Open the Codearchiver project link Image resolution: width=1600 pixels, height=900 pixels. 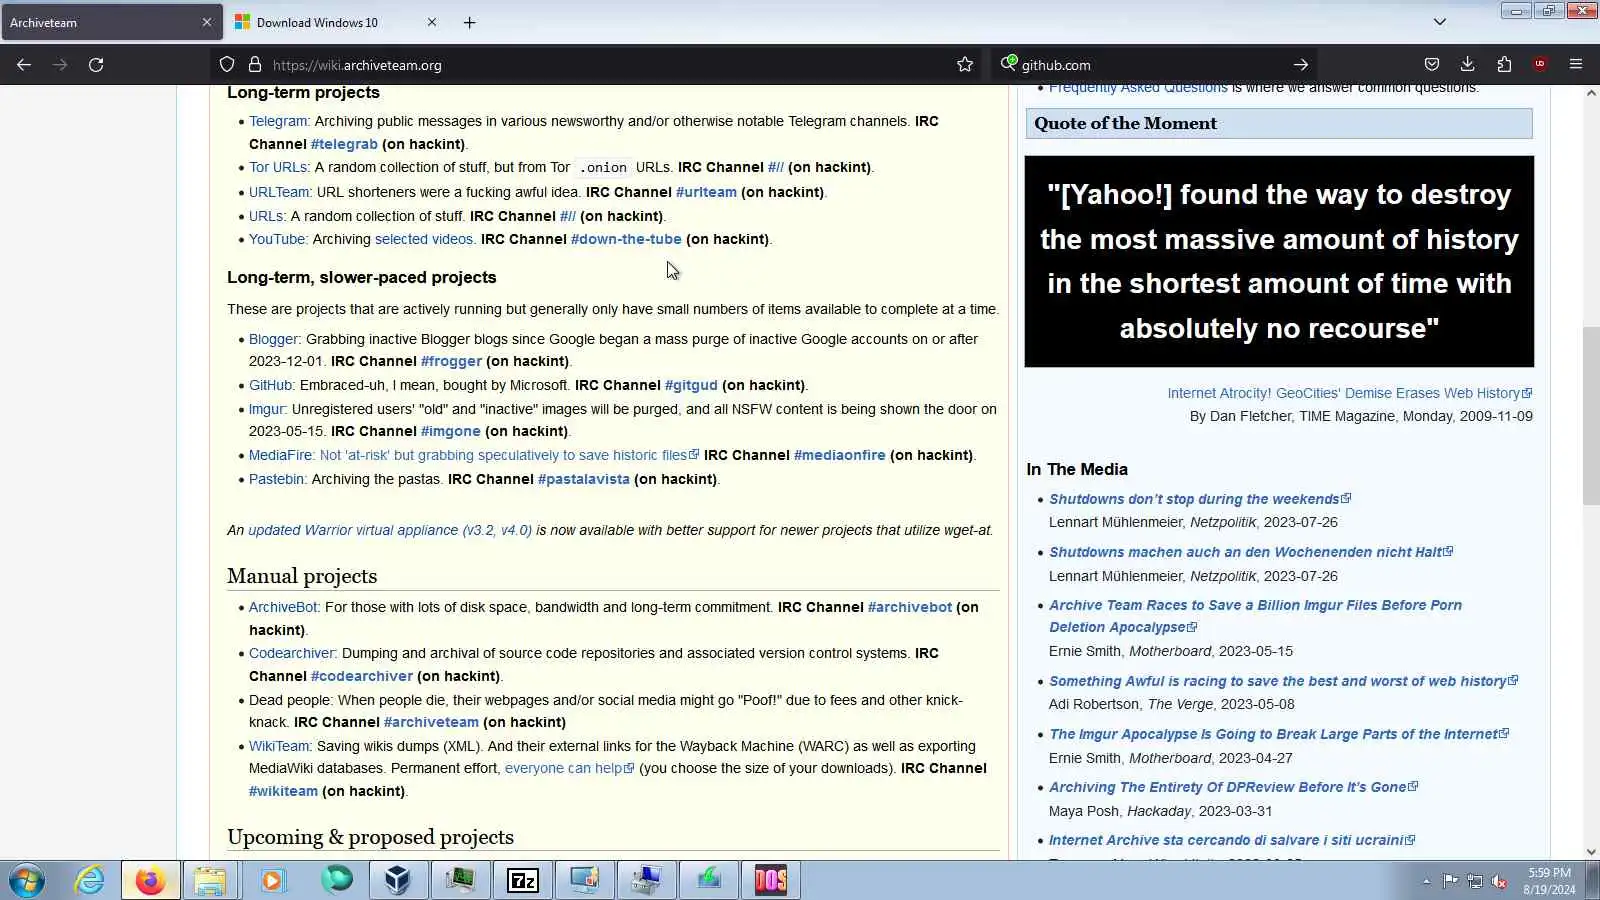[291, 653]
